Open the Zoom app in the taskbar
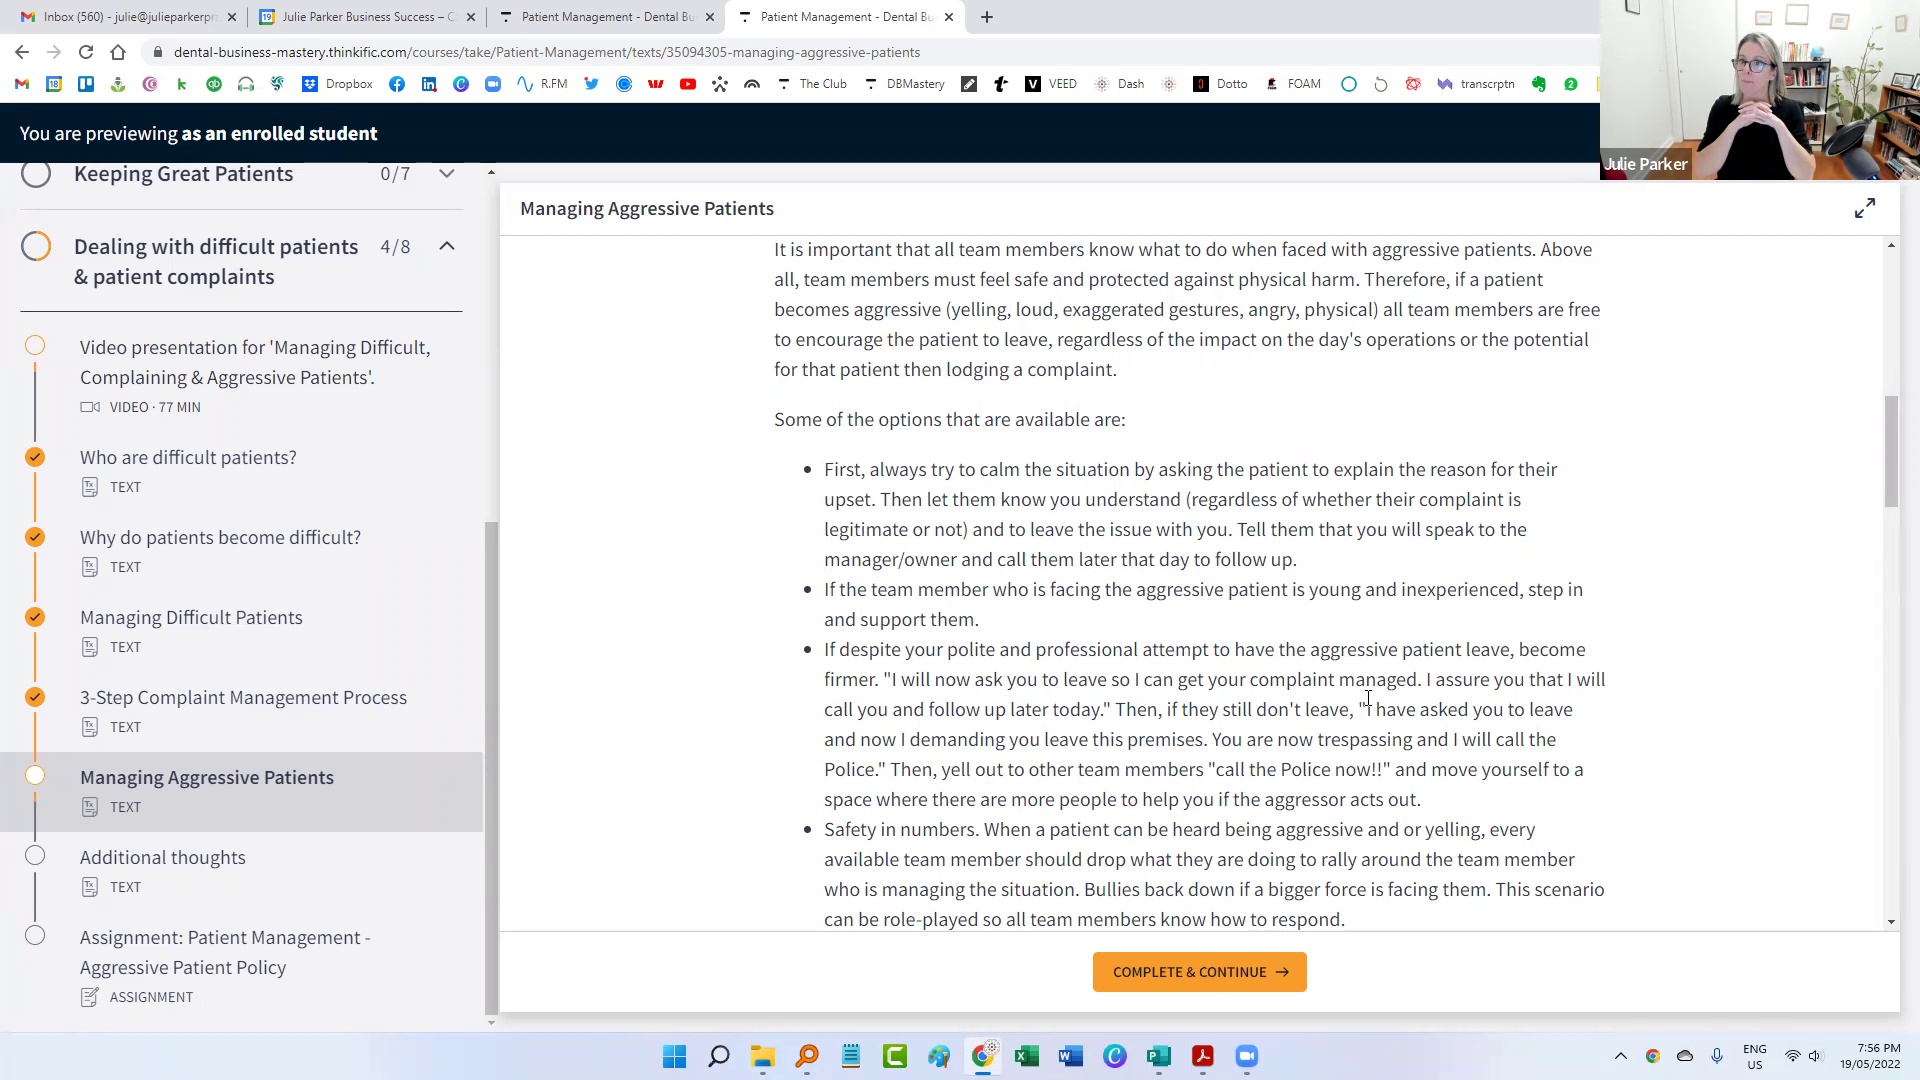This screenshot has height=1080, width=1920. click(1246, 1056)
